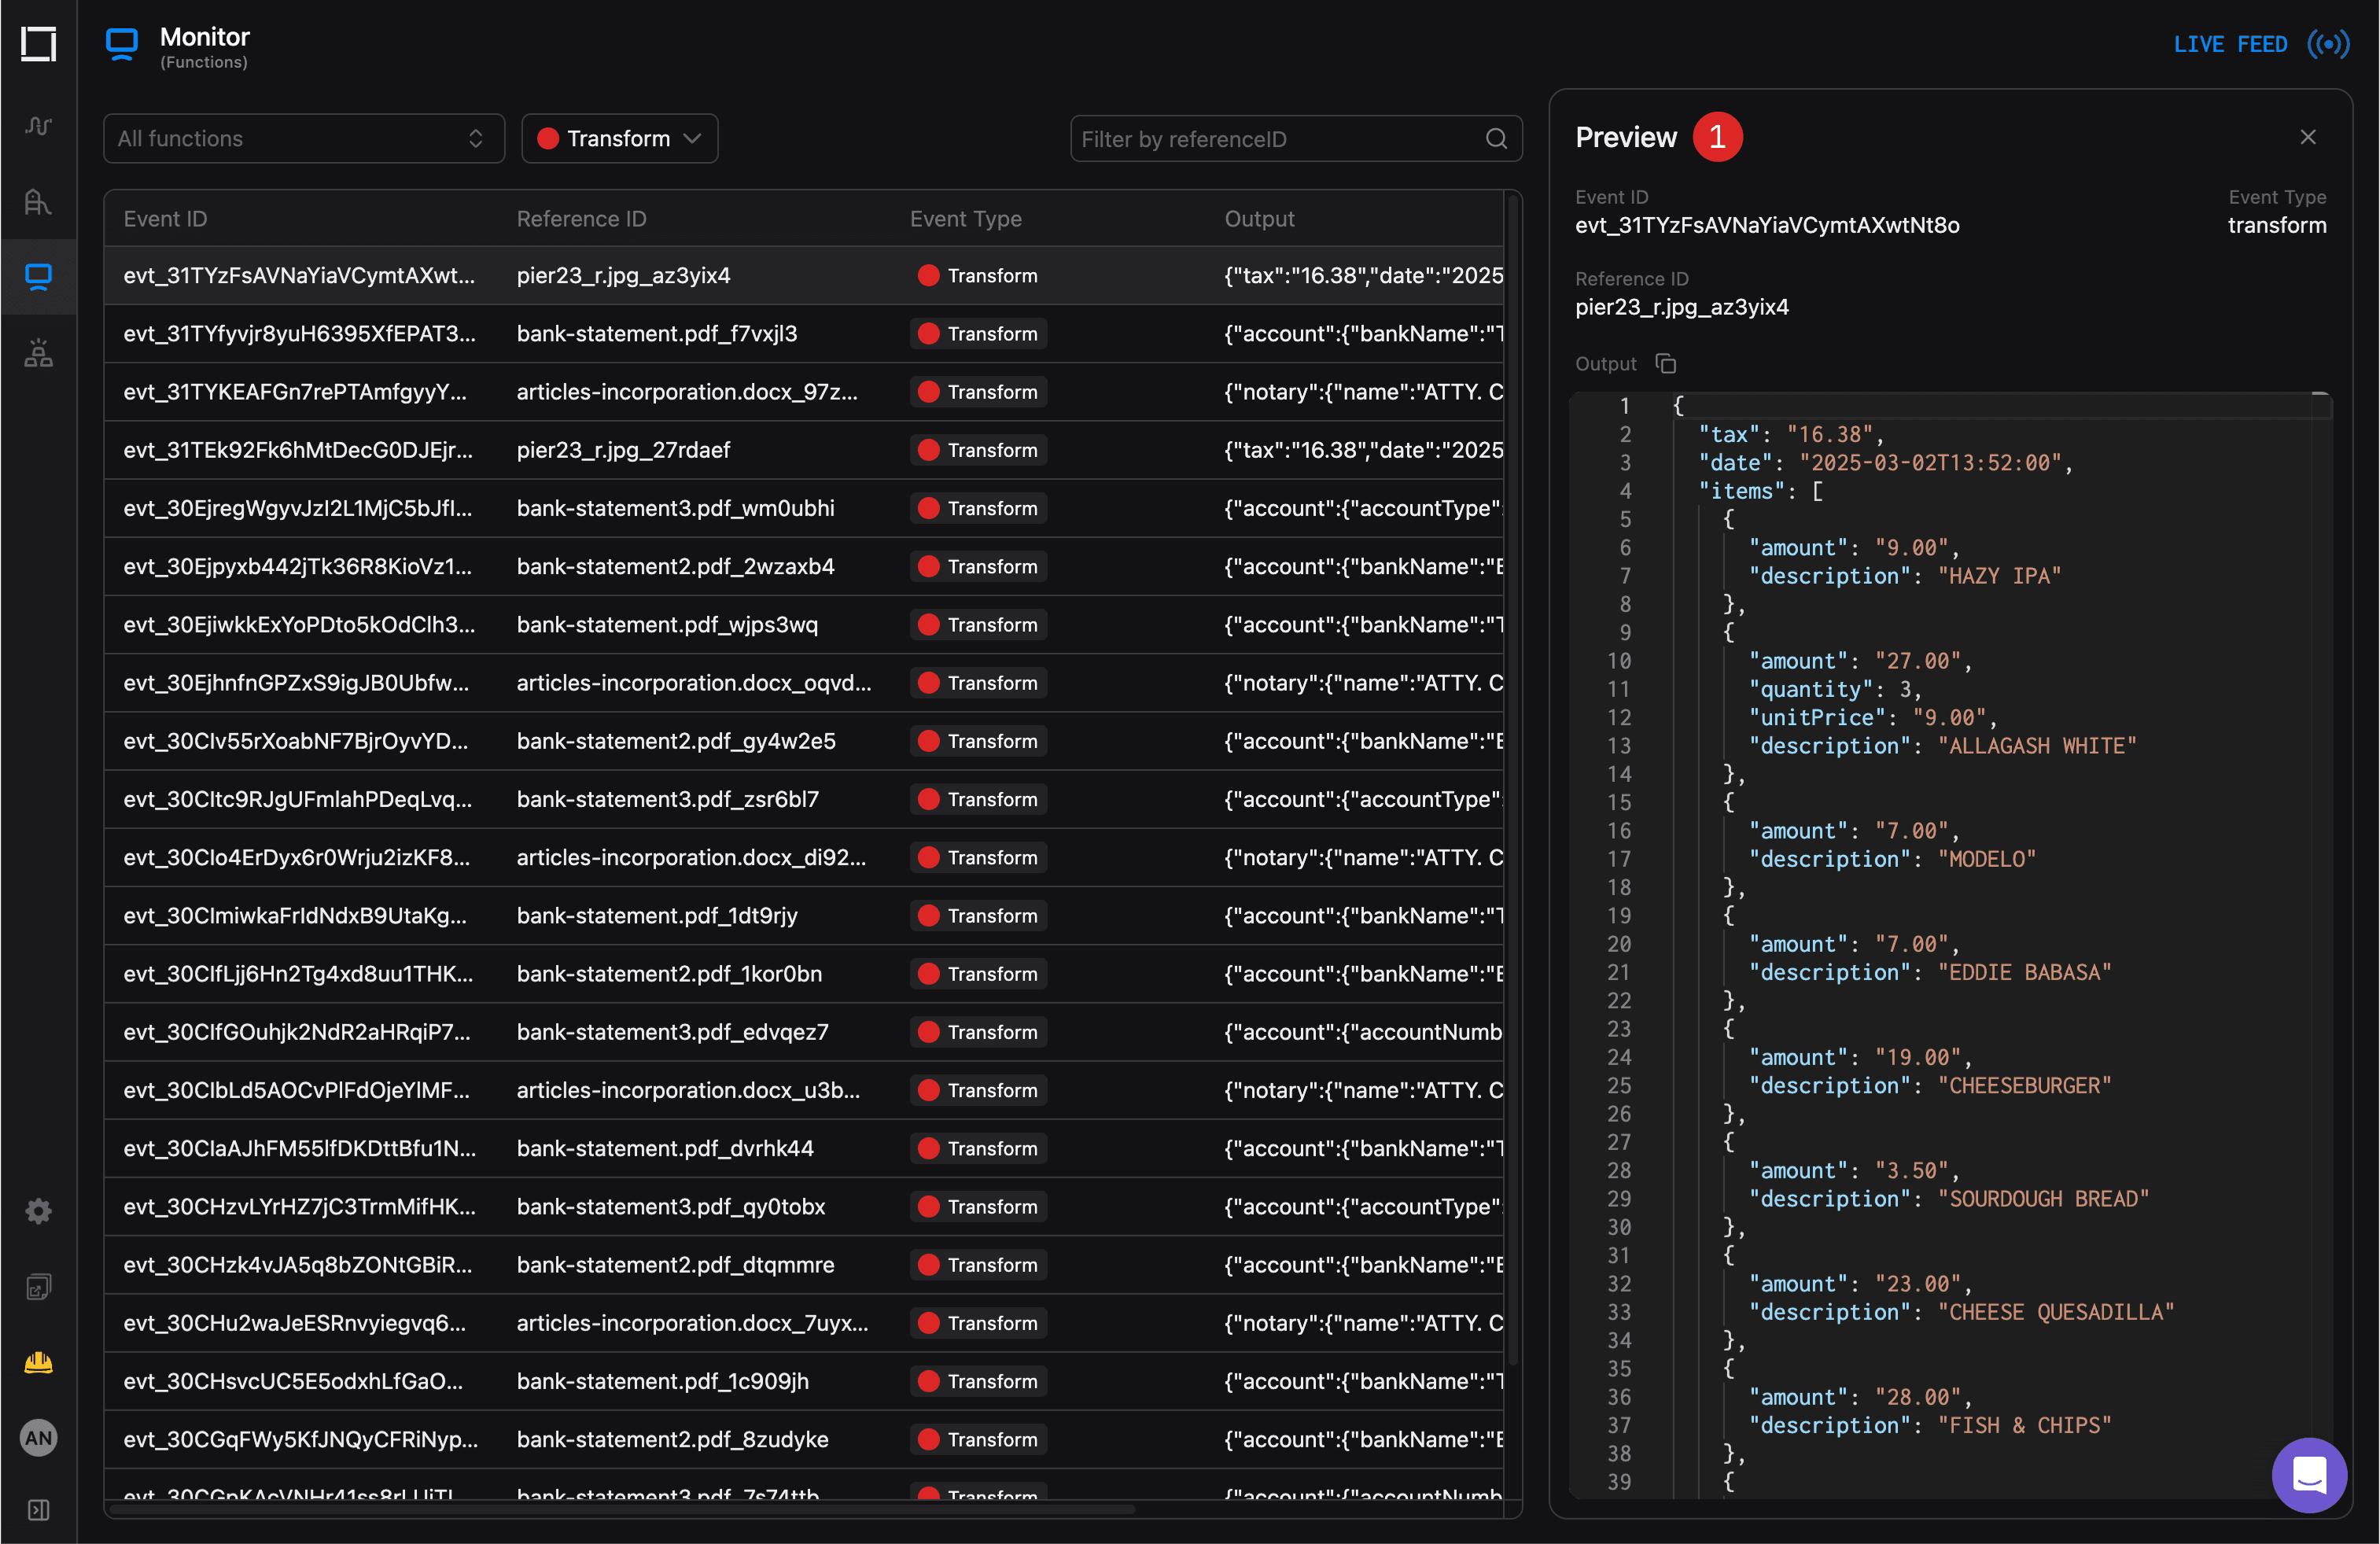Select the Monitor icon in the sidebar
This screenshot has width=2380, height=1544.
click(x=38, y=277)
